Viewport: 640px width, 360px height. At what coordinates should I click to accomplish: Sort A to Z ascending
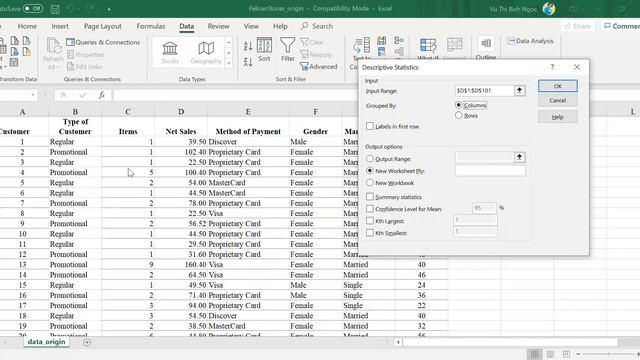(x=248, y=46)
